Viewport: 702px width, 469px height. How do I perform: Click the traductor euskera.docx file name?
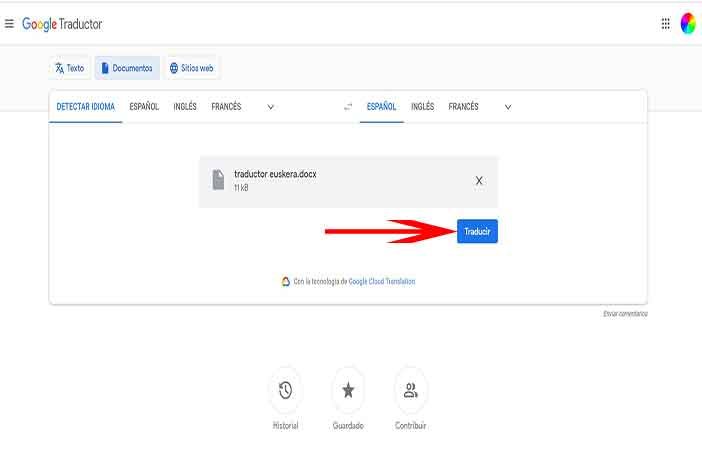coord(275,174)
